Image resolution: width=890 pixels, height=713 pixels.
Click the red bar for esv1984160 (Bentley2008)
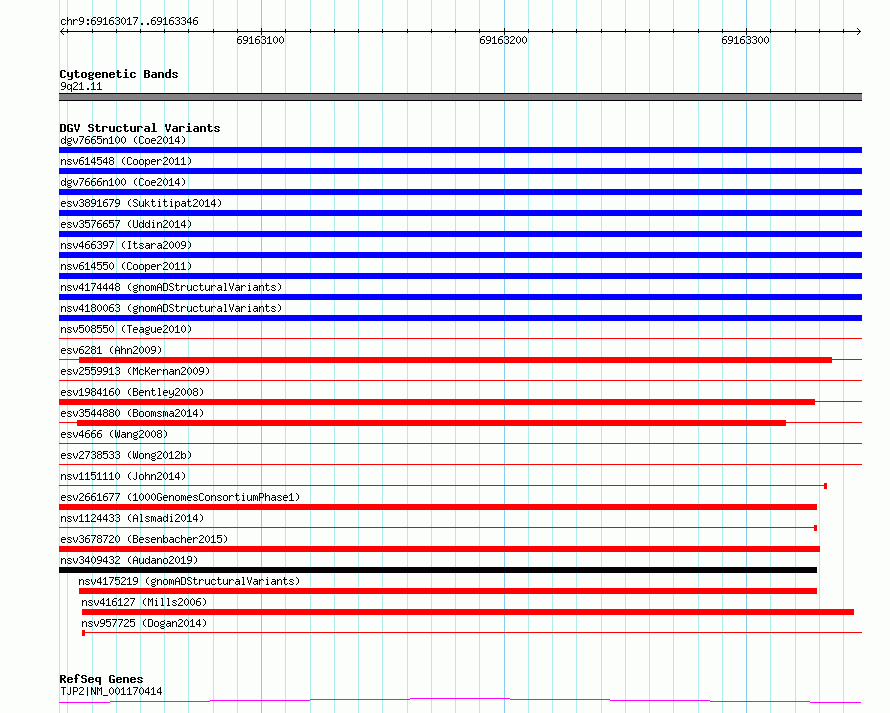coord(437,402)
